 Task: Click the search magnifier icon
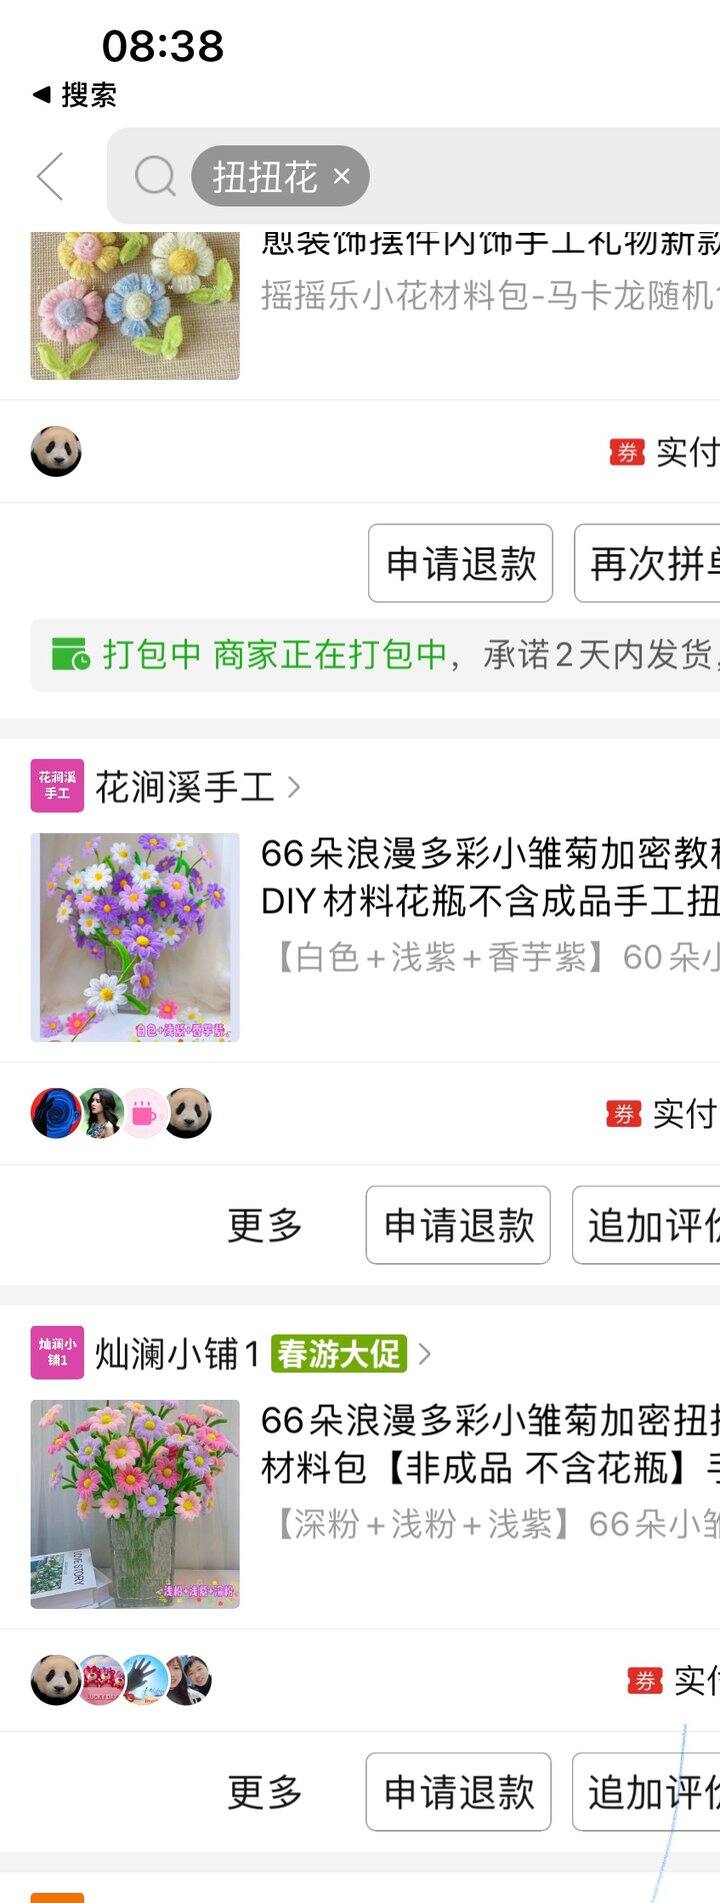coord(155,177)
